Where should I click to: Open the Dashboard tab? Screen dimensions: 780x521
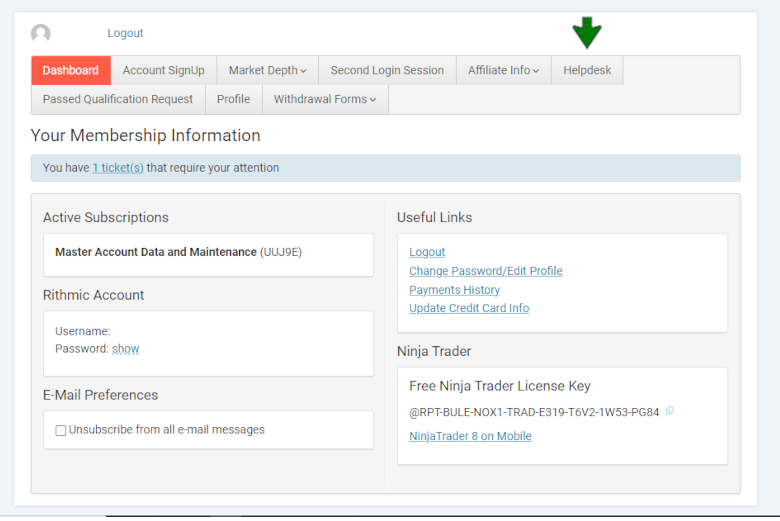pyautogui.click(x=70, y=70)
